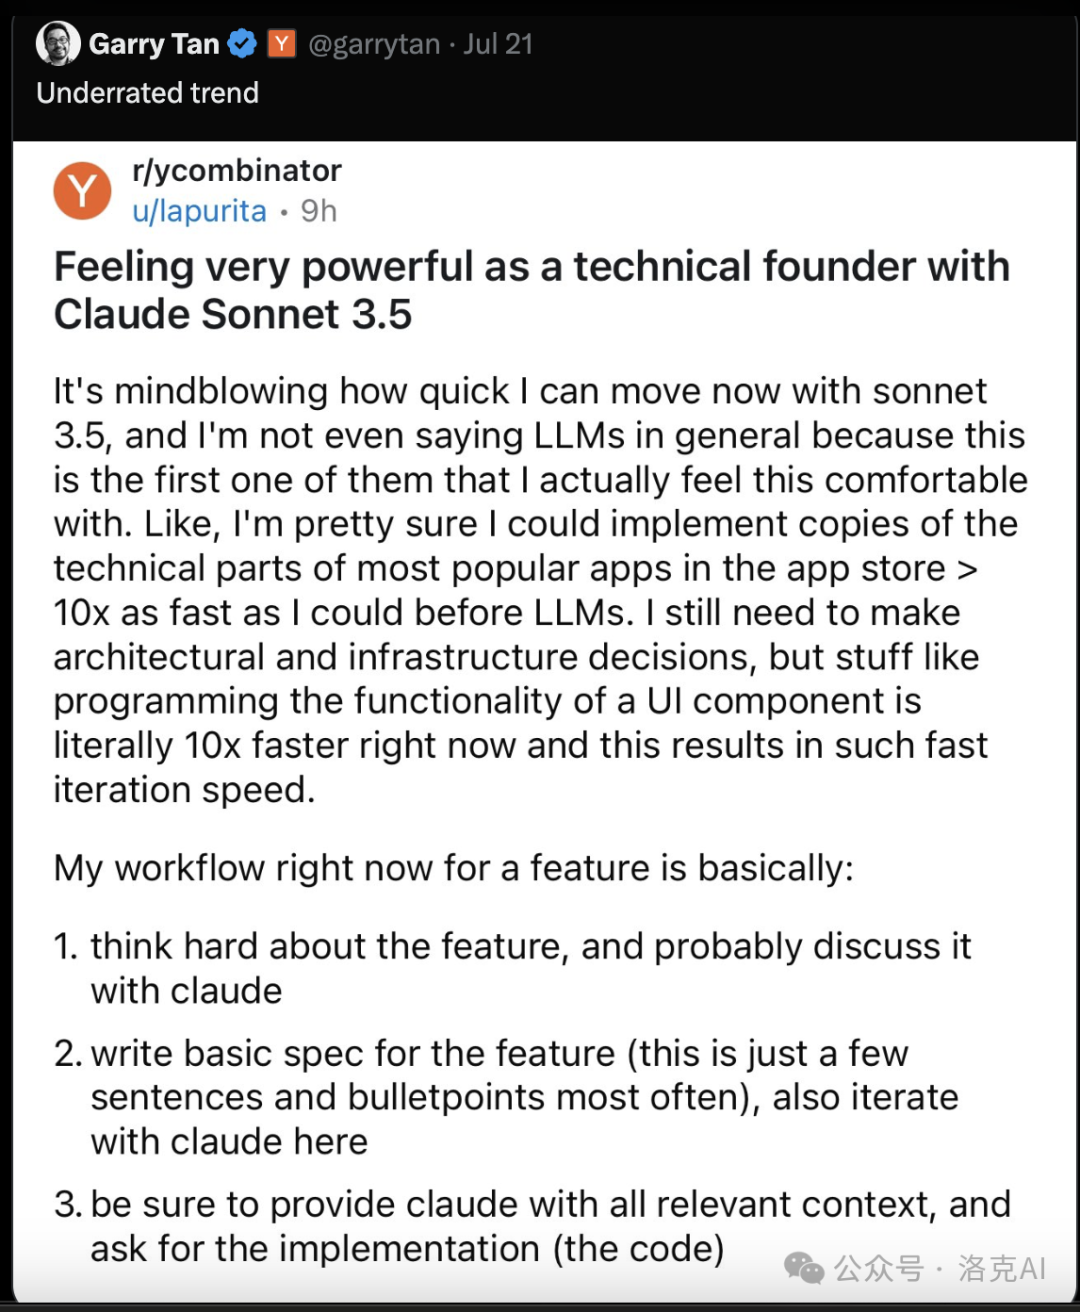Open the Jul 21 tweet date
Viewport: 1080px width, 1312px height.
(498, 44)
